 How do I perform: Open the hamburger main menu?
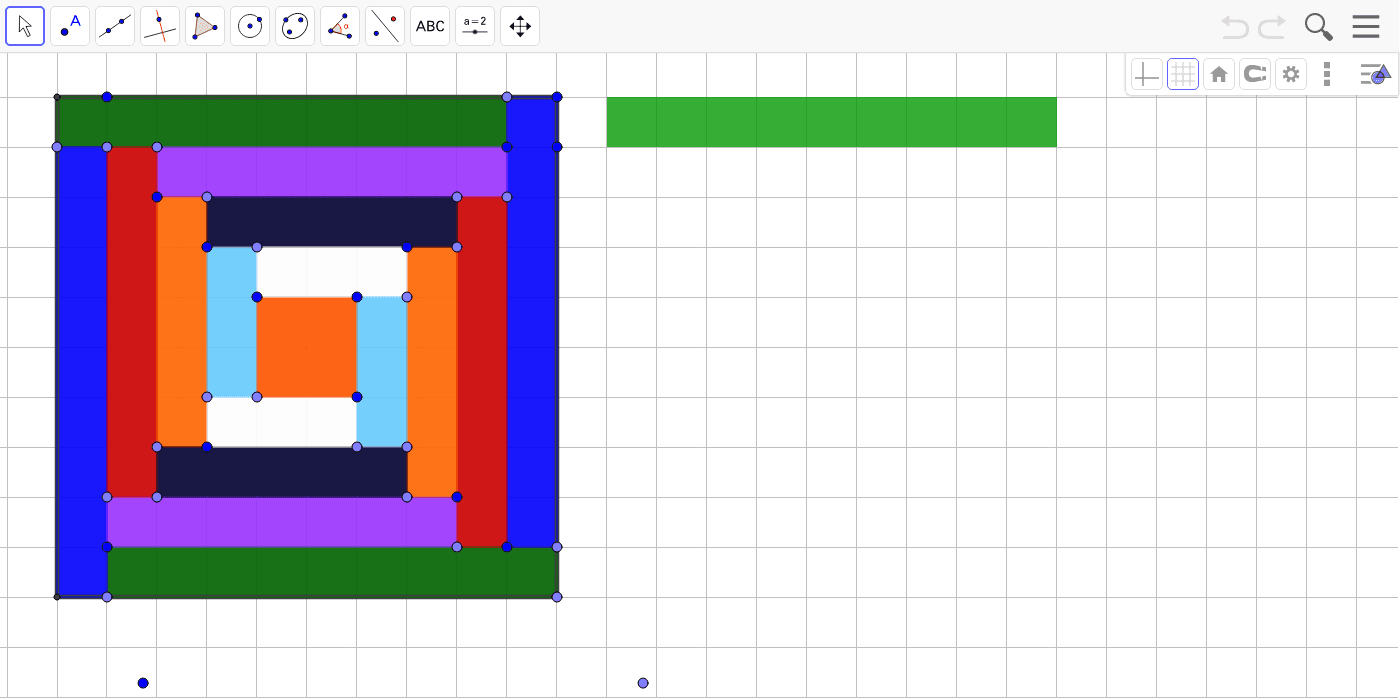pos(1366,27)
